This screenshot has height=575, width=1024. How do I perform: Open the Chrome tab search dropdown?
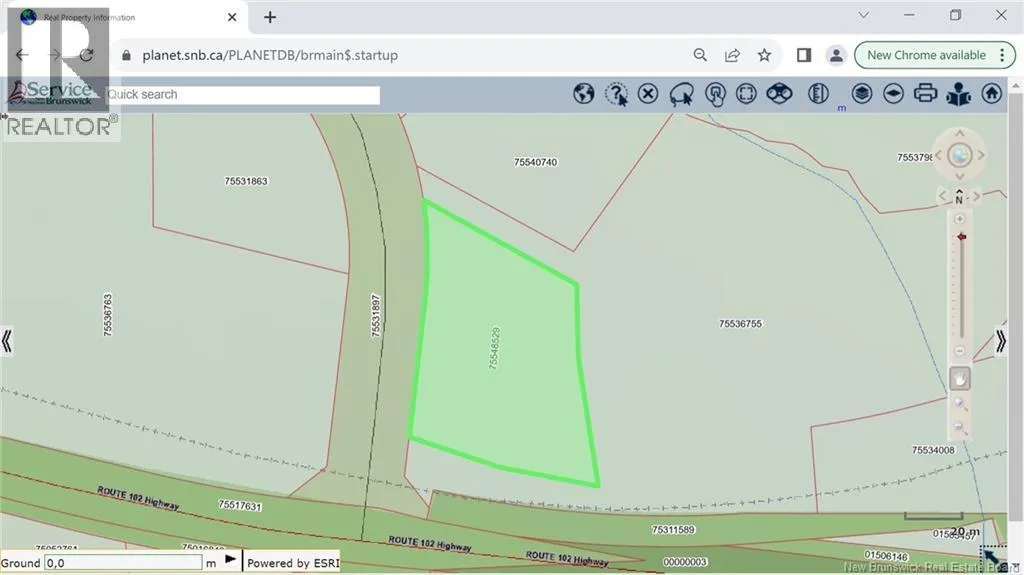click(864, 16)
